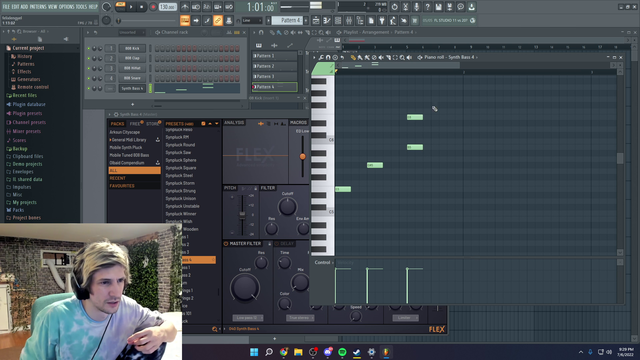Screen dimensions: 640x360
Task: Switch to the FLEX FREE tab
Action: [x=134, y=124]
